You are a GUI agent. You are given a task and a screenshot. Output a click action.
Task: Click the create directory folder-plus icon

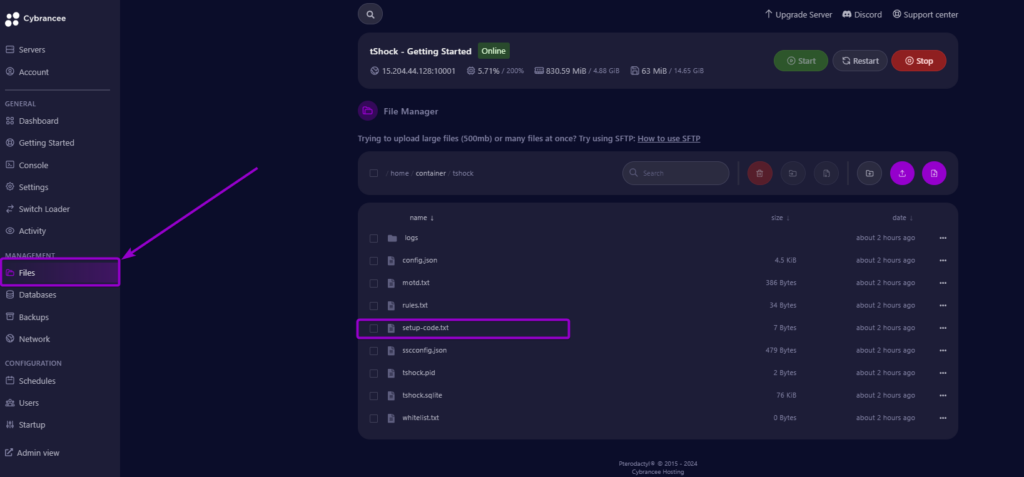pos(869,173)
